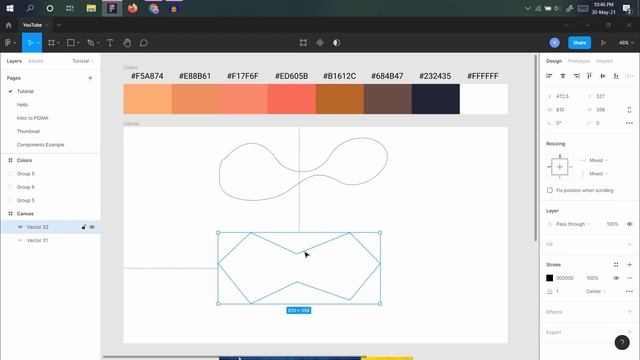The height and width of the screenshot is (360, 640).
Task: Click the #ED605B coral color swatch
Action: (292, 99)
